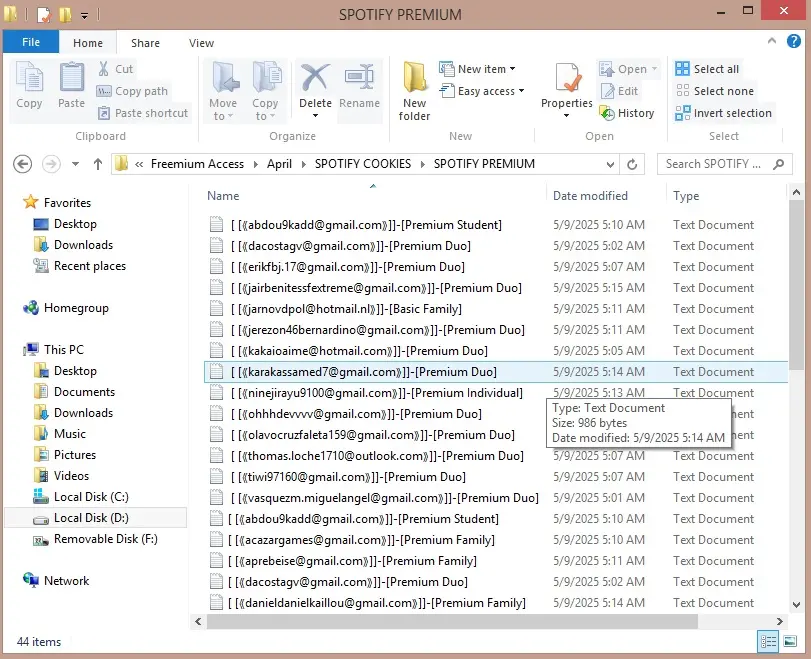Click the Delete red X icon
811x659 pixels.
[x=315, y=78]
